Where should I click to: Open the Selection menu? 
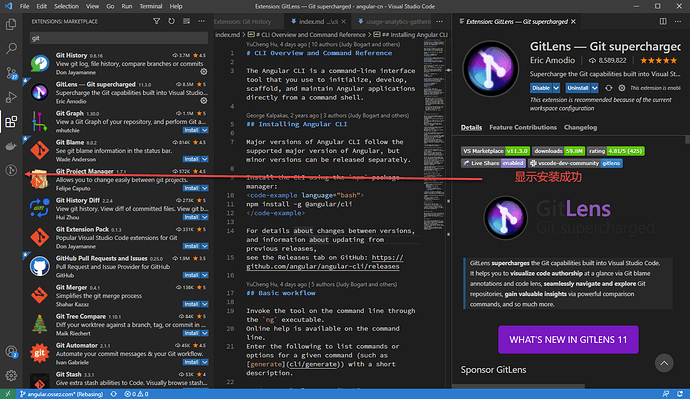(x=66, y=6)
